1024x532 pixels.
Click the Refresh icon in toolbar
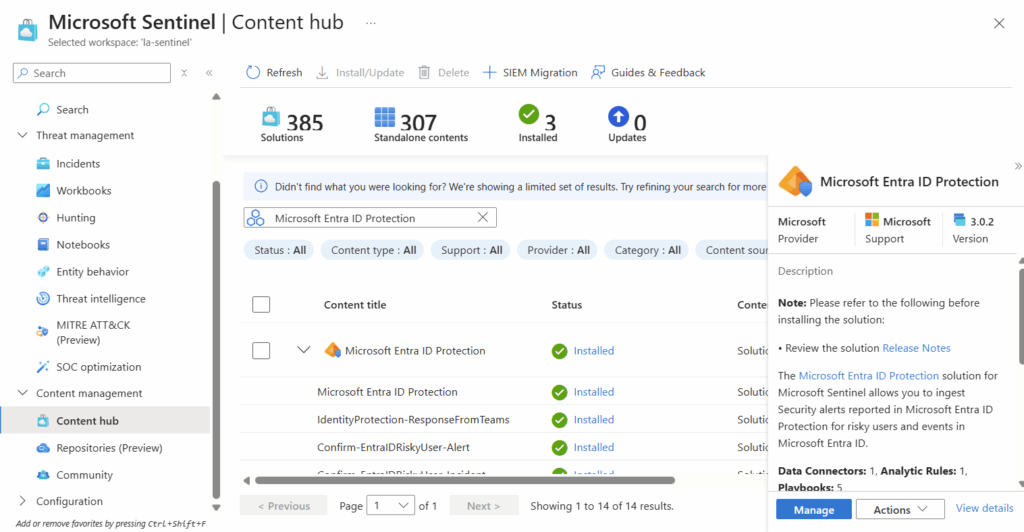point(253,72)
